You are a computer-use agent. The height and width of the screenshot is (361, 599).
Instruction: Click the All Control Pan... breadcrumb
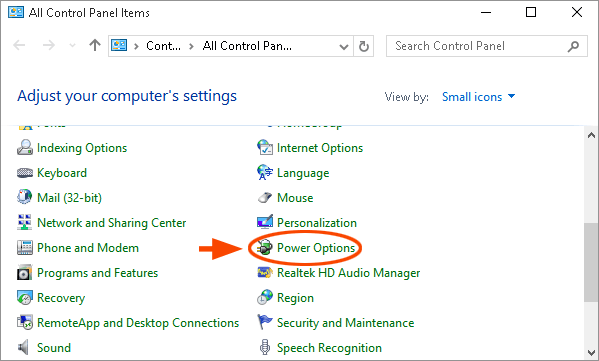247,46
